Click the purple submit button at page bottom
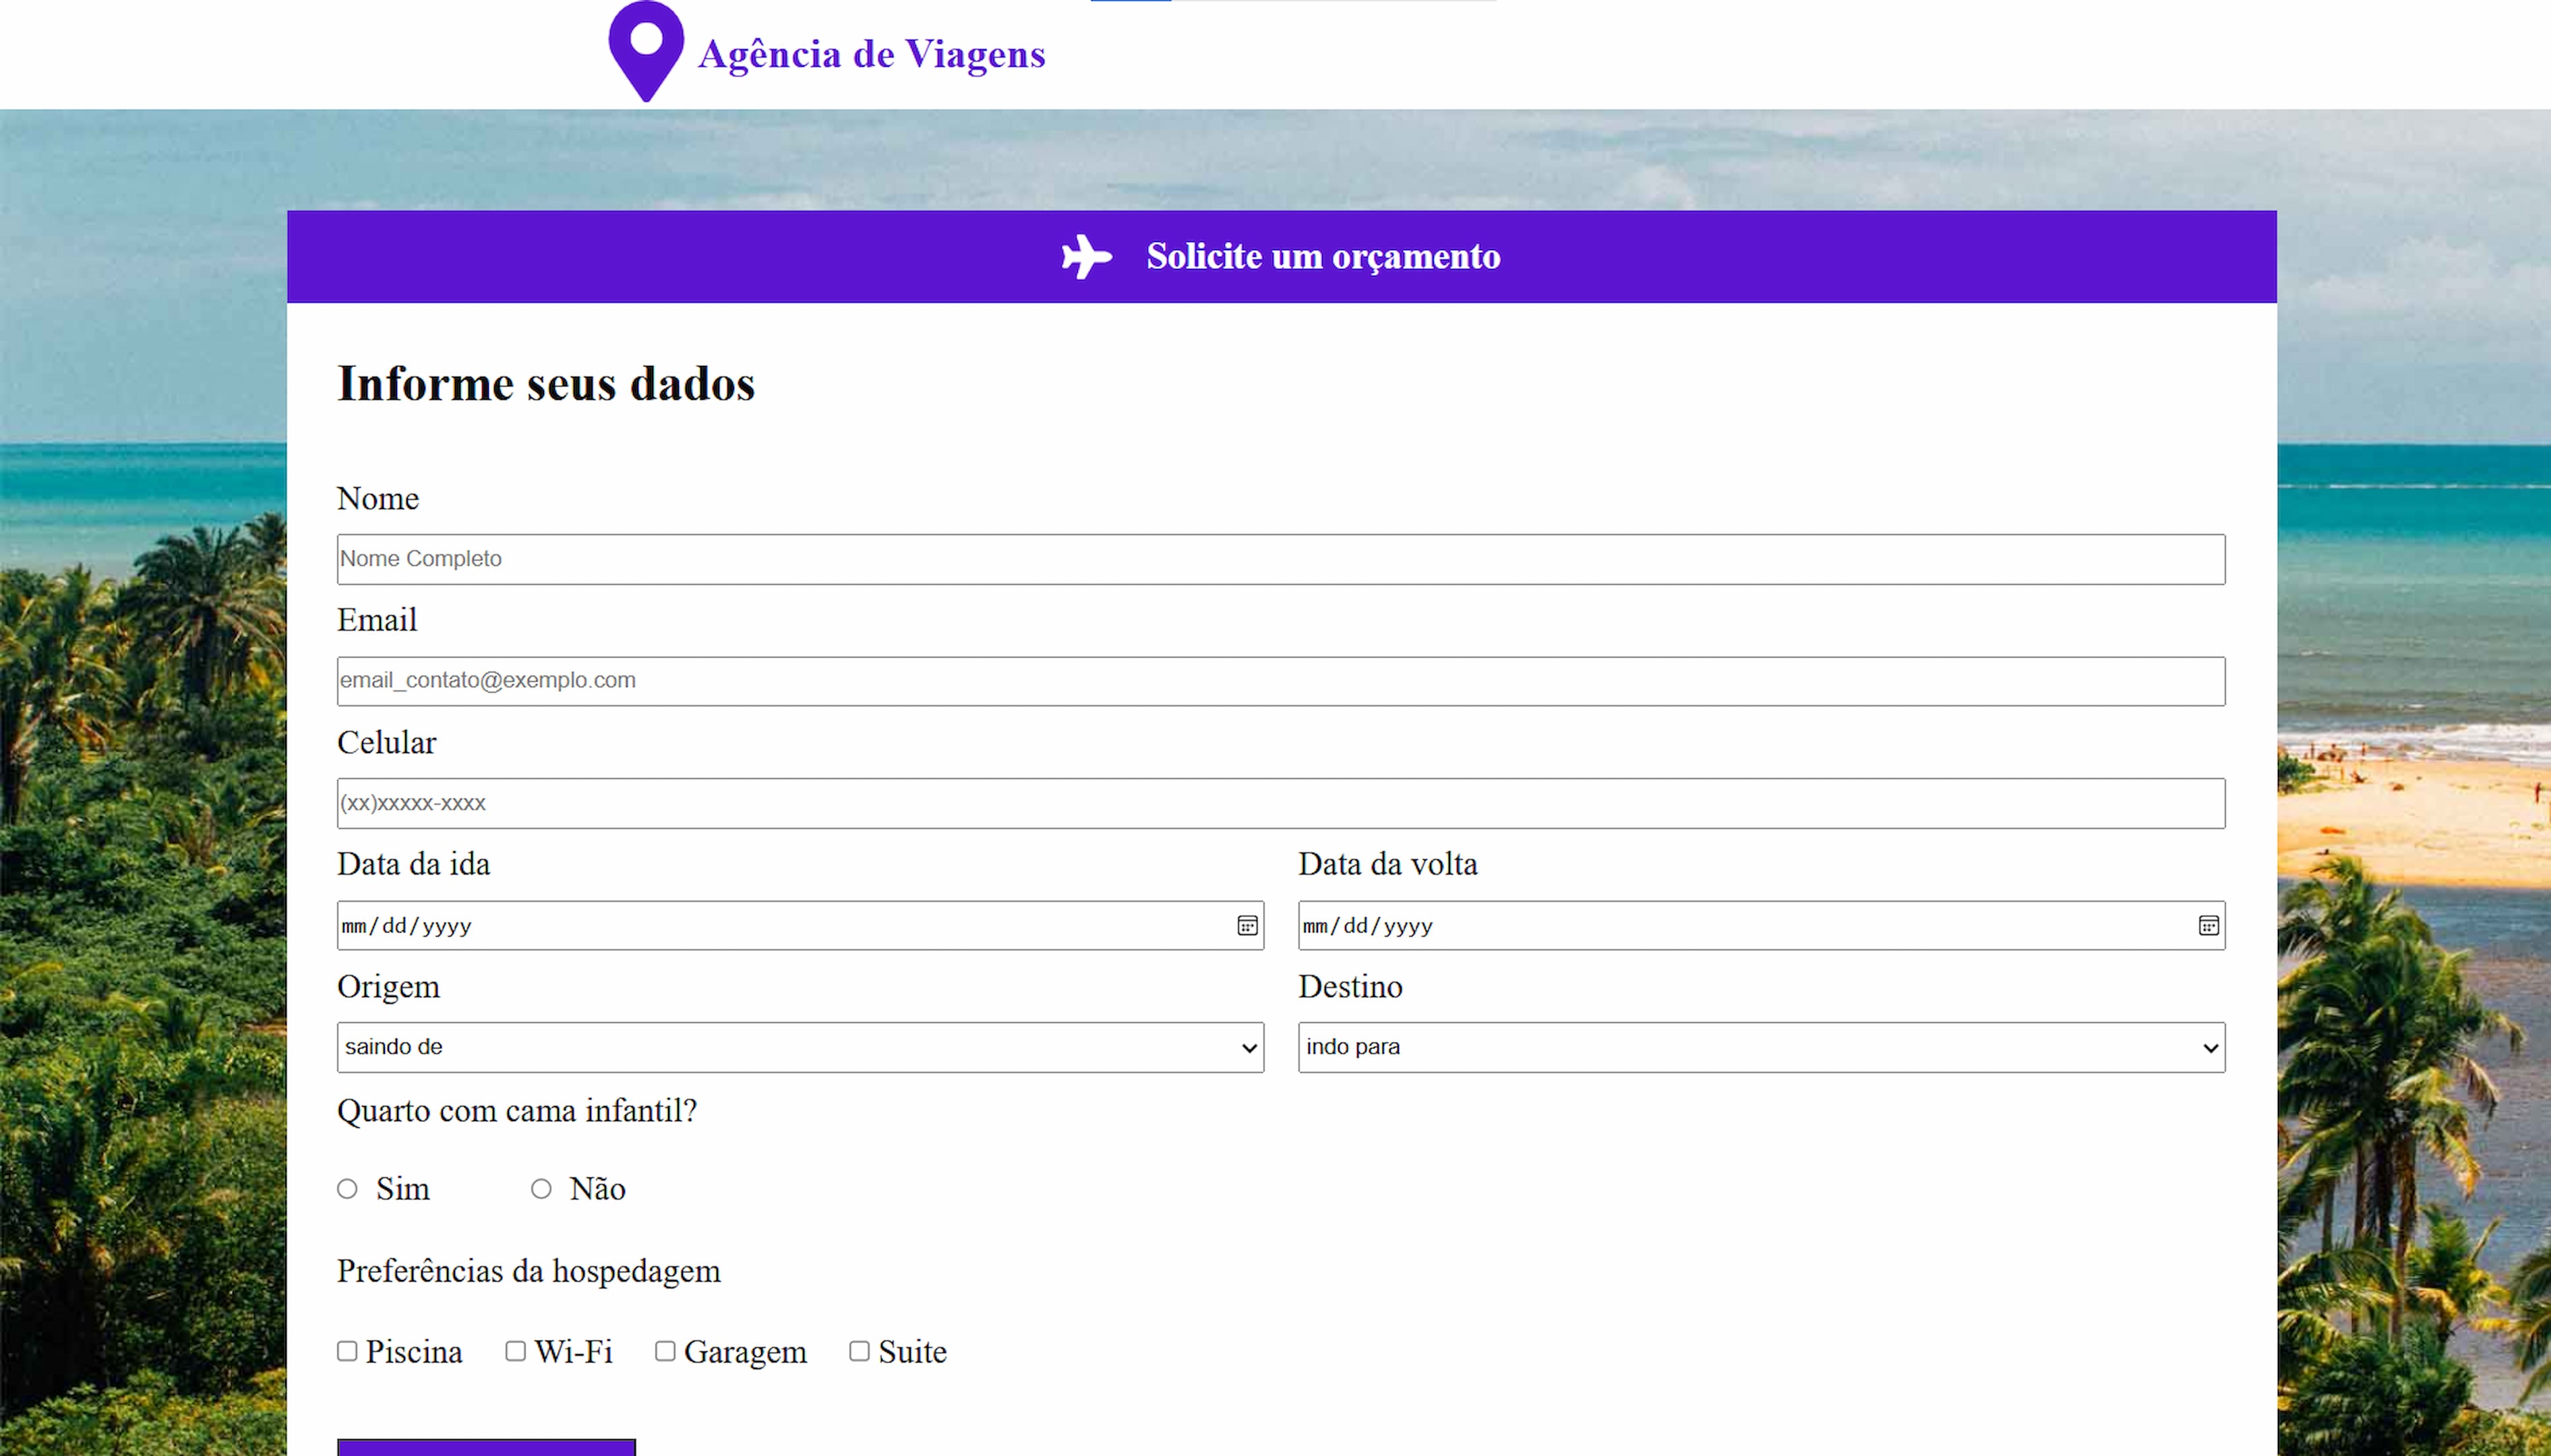 tap(486, 1448)
